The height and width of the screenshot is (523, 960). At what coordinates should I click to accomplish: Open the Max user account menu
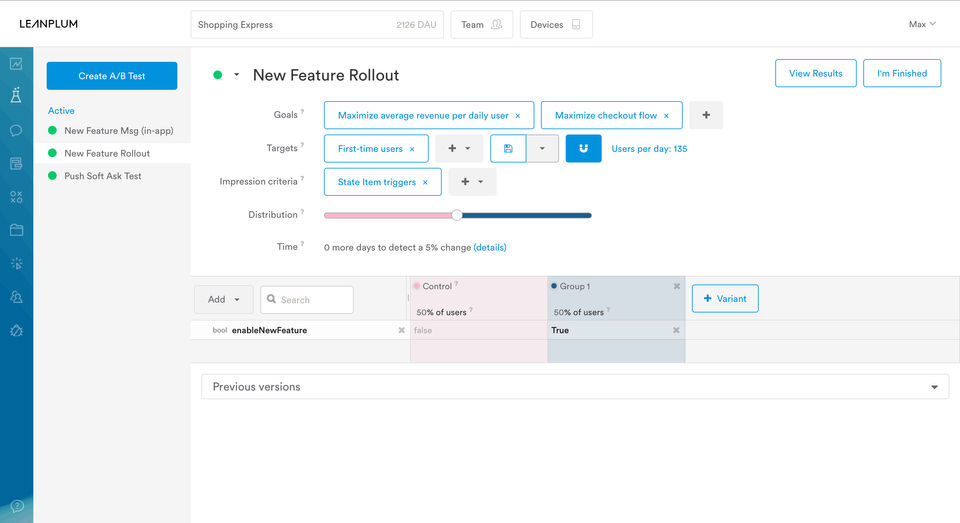pos(922,24)
